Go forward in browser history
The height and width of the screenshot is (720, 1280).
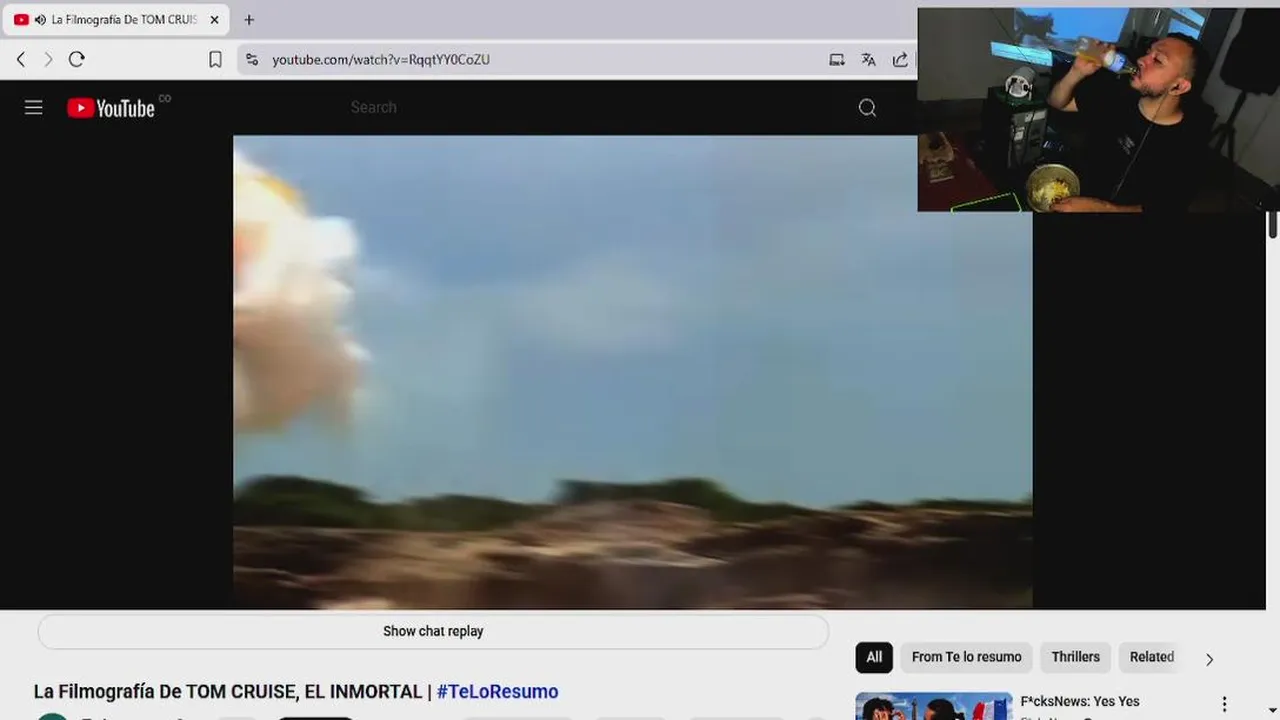[x=48, y=60]
